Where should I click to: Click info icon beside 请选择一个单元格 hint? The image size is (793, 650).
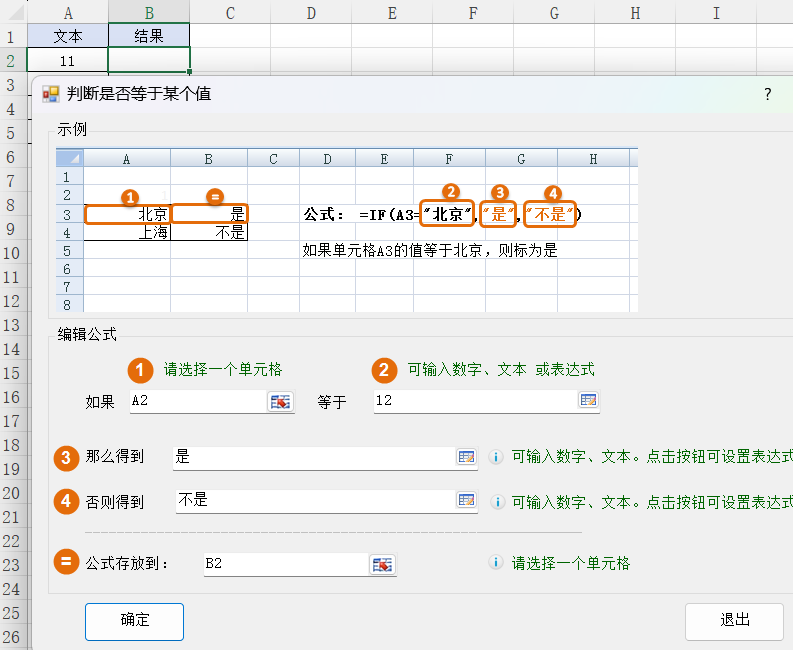click(495, 563)
